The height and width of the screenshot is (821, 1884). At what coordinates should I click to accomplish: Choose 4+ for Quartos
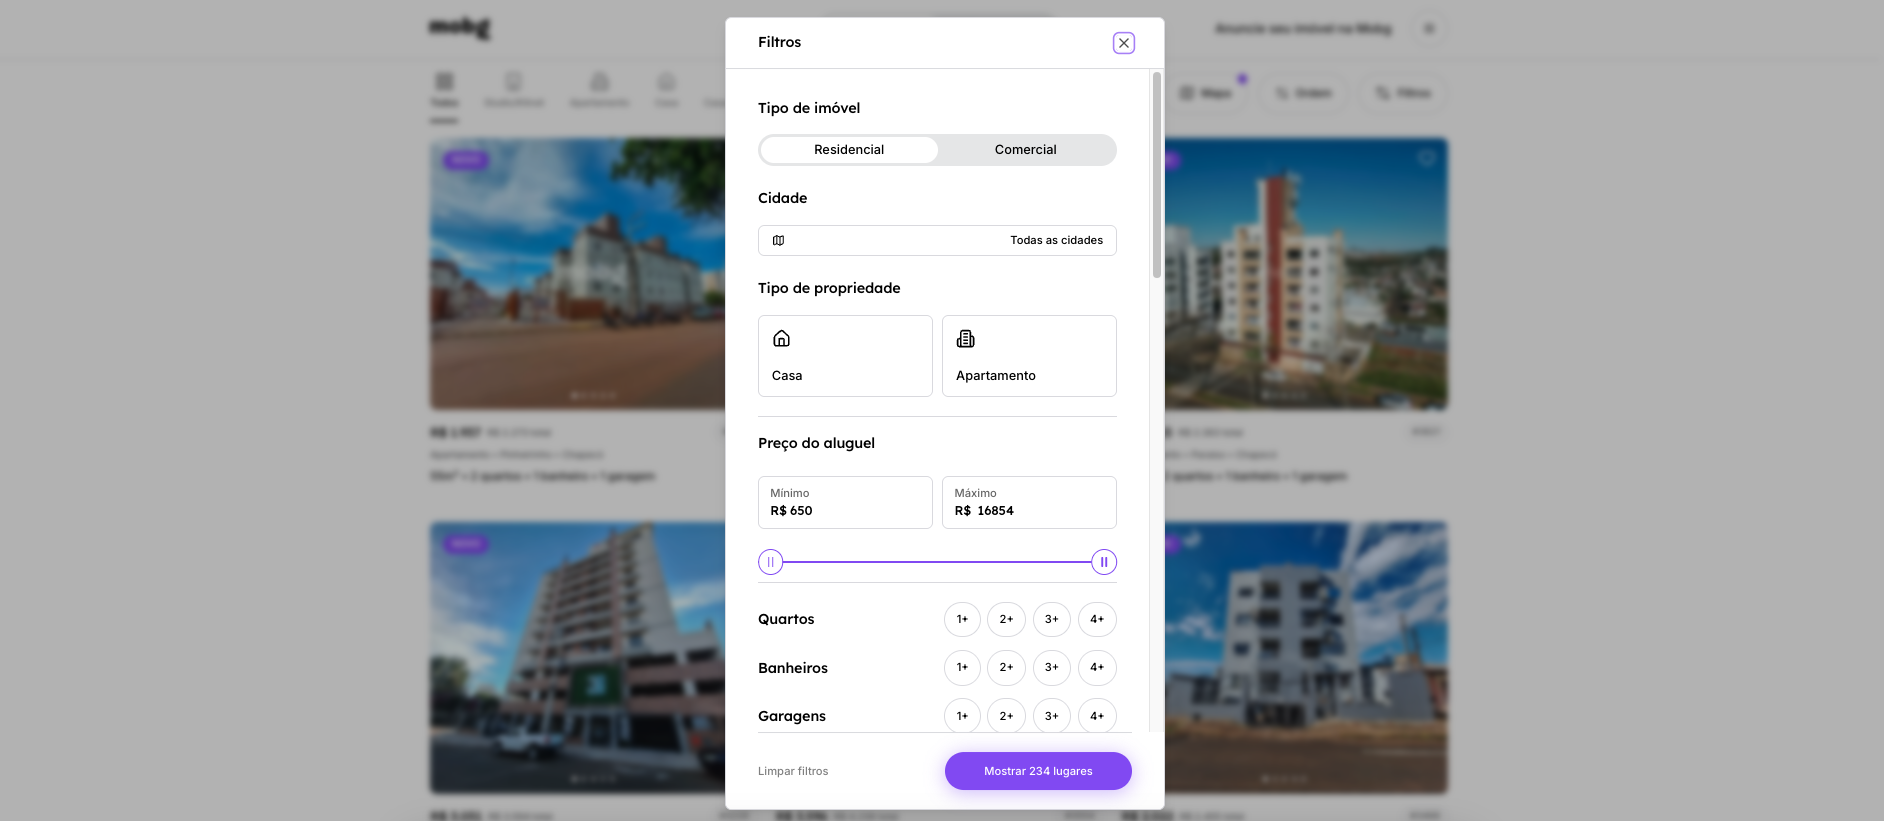1097,619
